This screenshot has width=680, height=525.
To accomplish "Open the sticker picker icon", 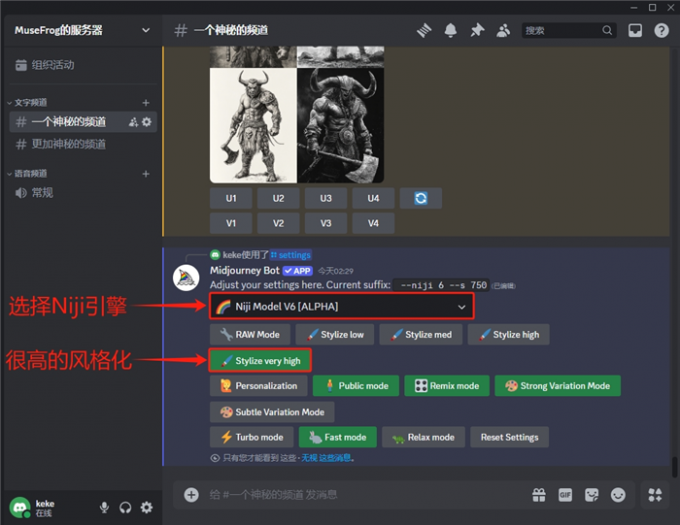I will (x=592, y=495).
